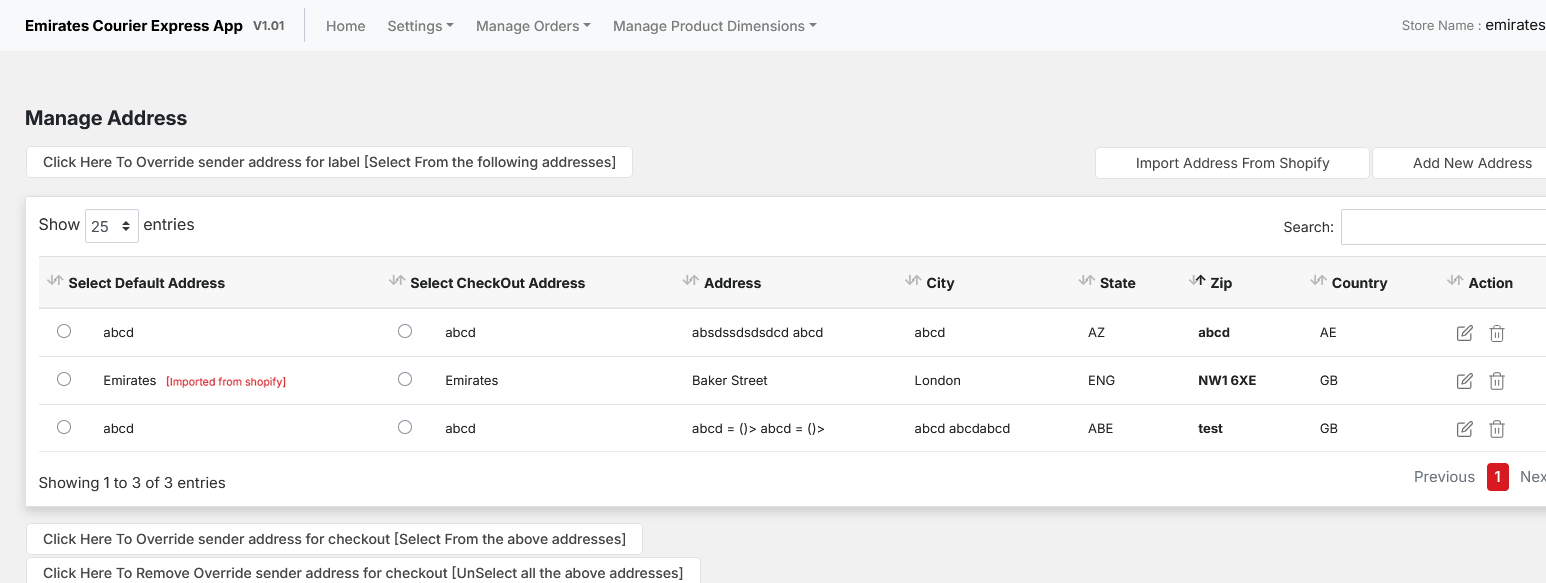Screen dimensions: 1546x583
Task: Click the Add New Address button
Action: pos(1471,163)
